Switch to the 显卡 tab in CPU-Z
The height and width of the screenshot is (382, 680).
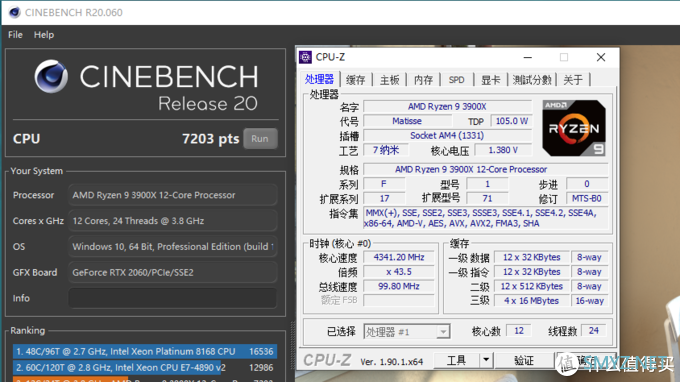coord(490,80)
